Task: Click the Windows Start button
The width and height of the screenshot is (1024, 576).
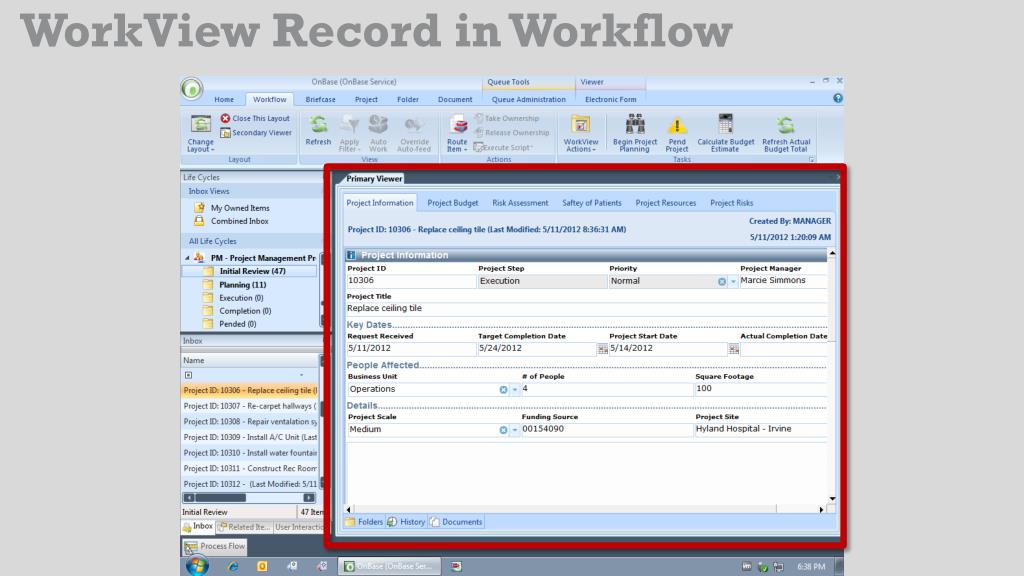Action: point(197,566)
